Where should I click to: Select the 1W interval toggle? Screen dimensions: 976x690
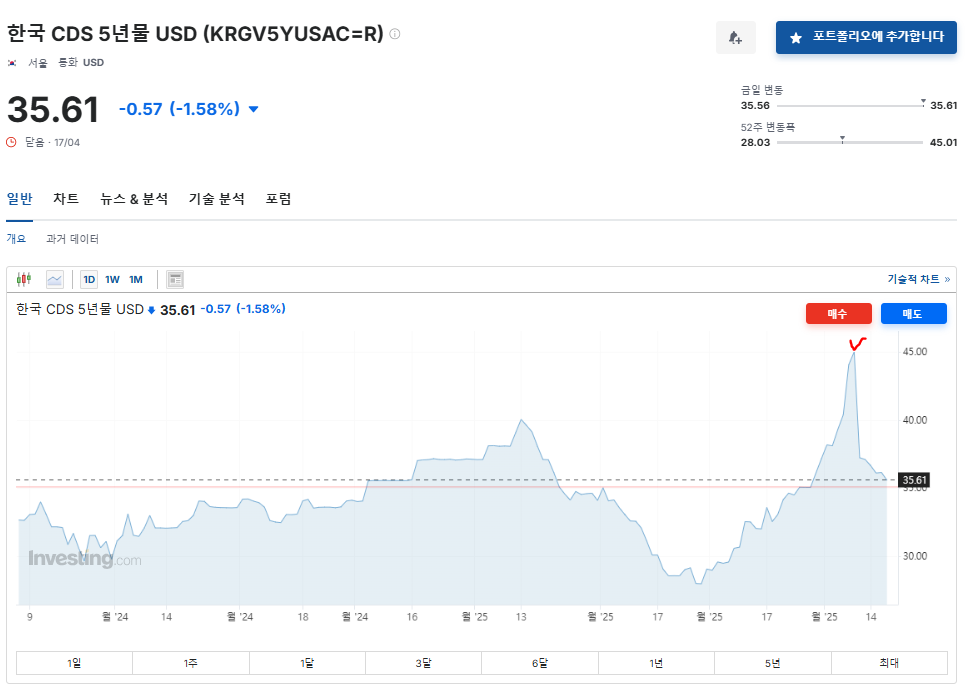coord(112,280)
